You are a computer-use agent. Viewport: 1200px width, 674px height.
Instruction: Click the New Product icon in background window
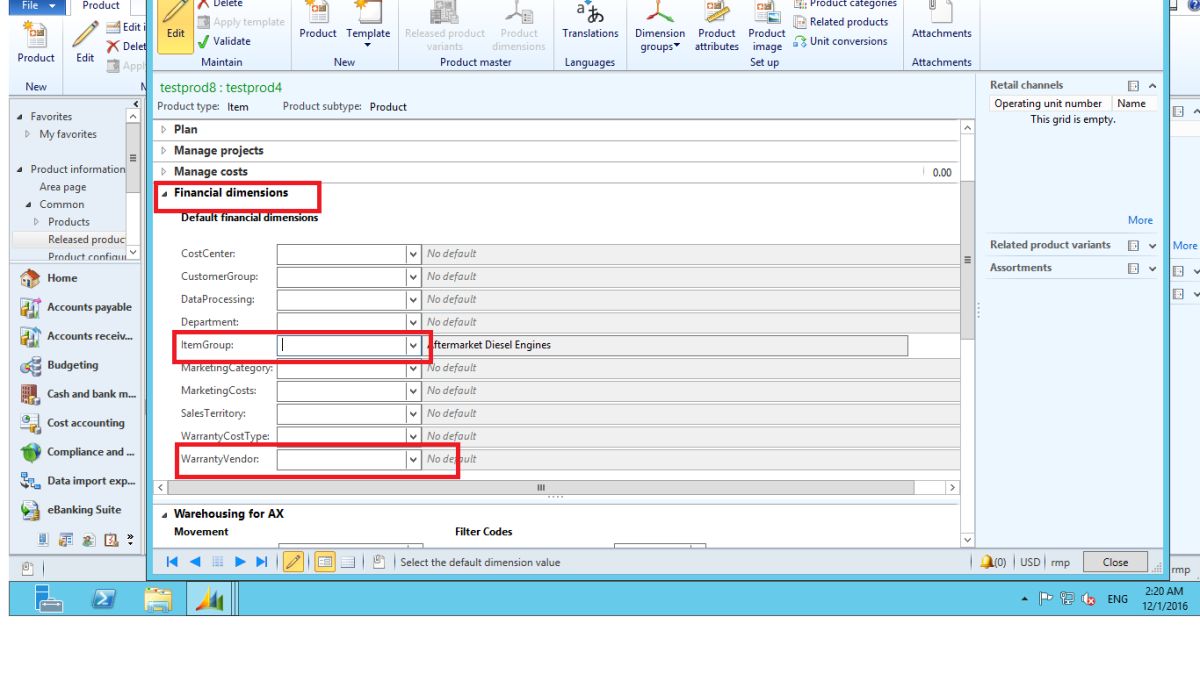[36, 43]
